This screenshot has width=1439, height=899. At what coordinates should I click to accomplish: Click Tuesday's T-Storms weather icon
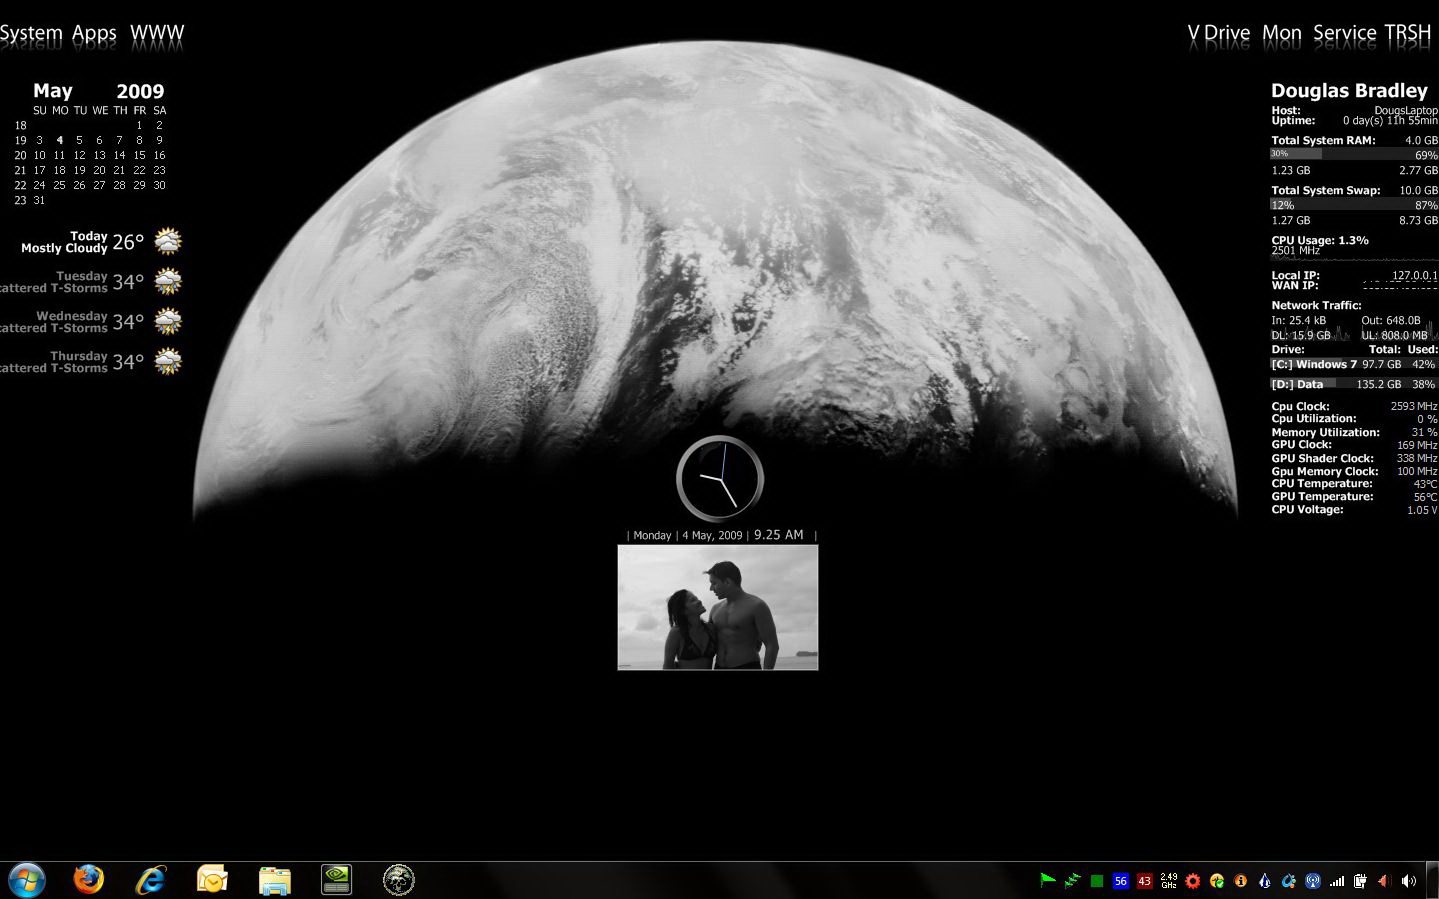pyautogui.click(x=168, y=281)
